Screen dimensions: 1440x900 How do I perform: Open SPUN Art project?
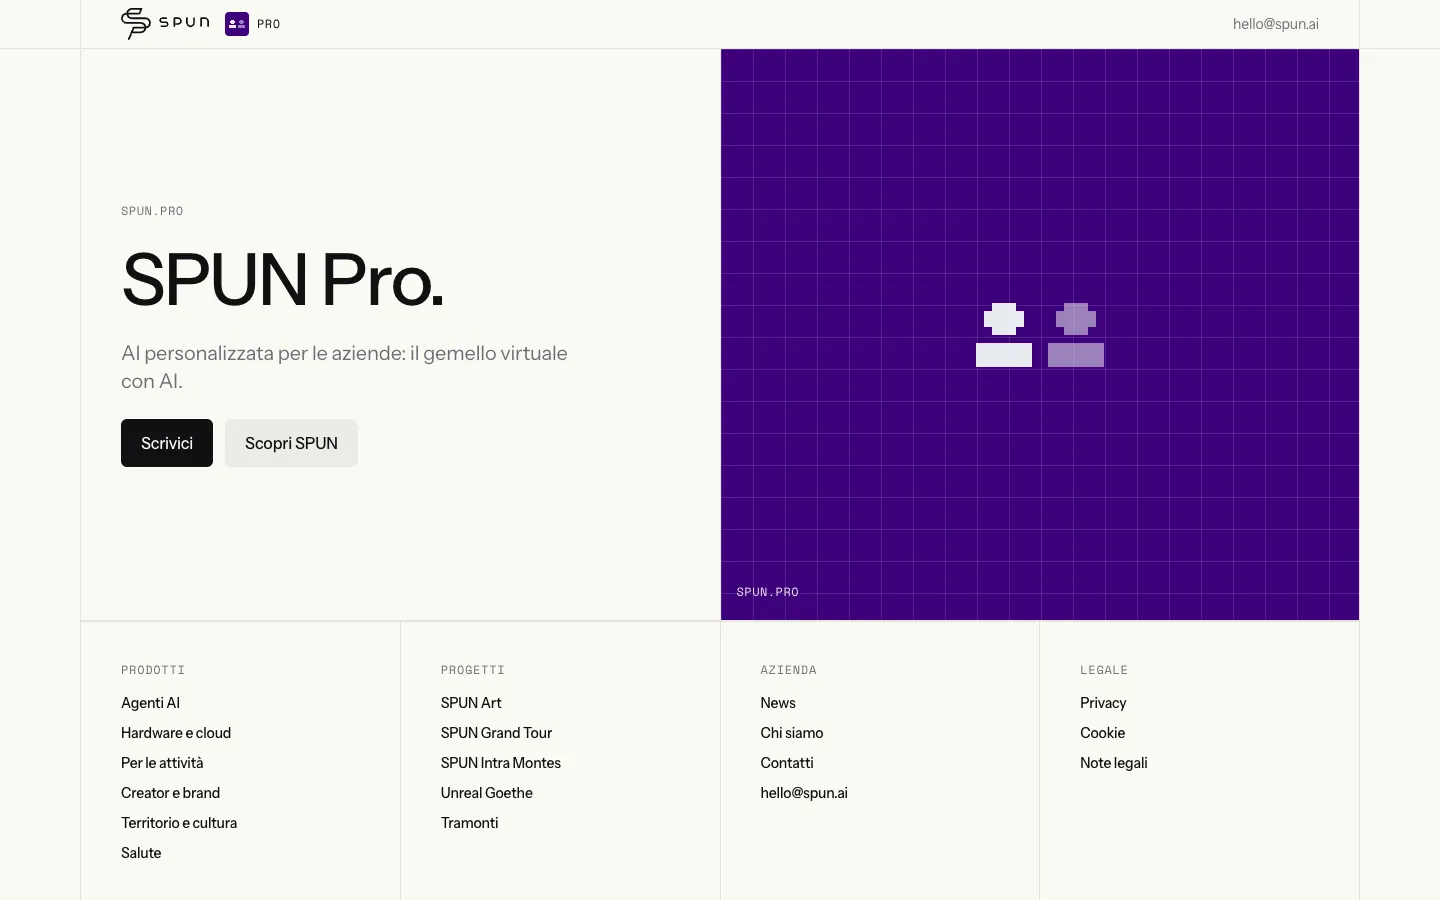click(471, 703)
